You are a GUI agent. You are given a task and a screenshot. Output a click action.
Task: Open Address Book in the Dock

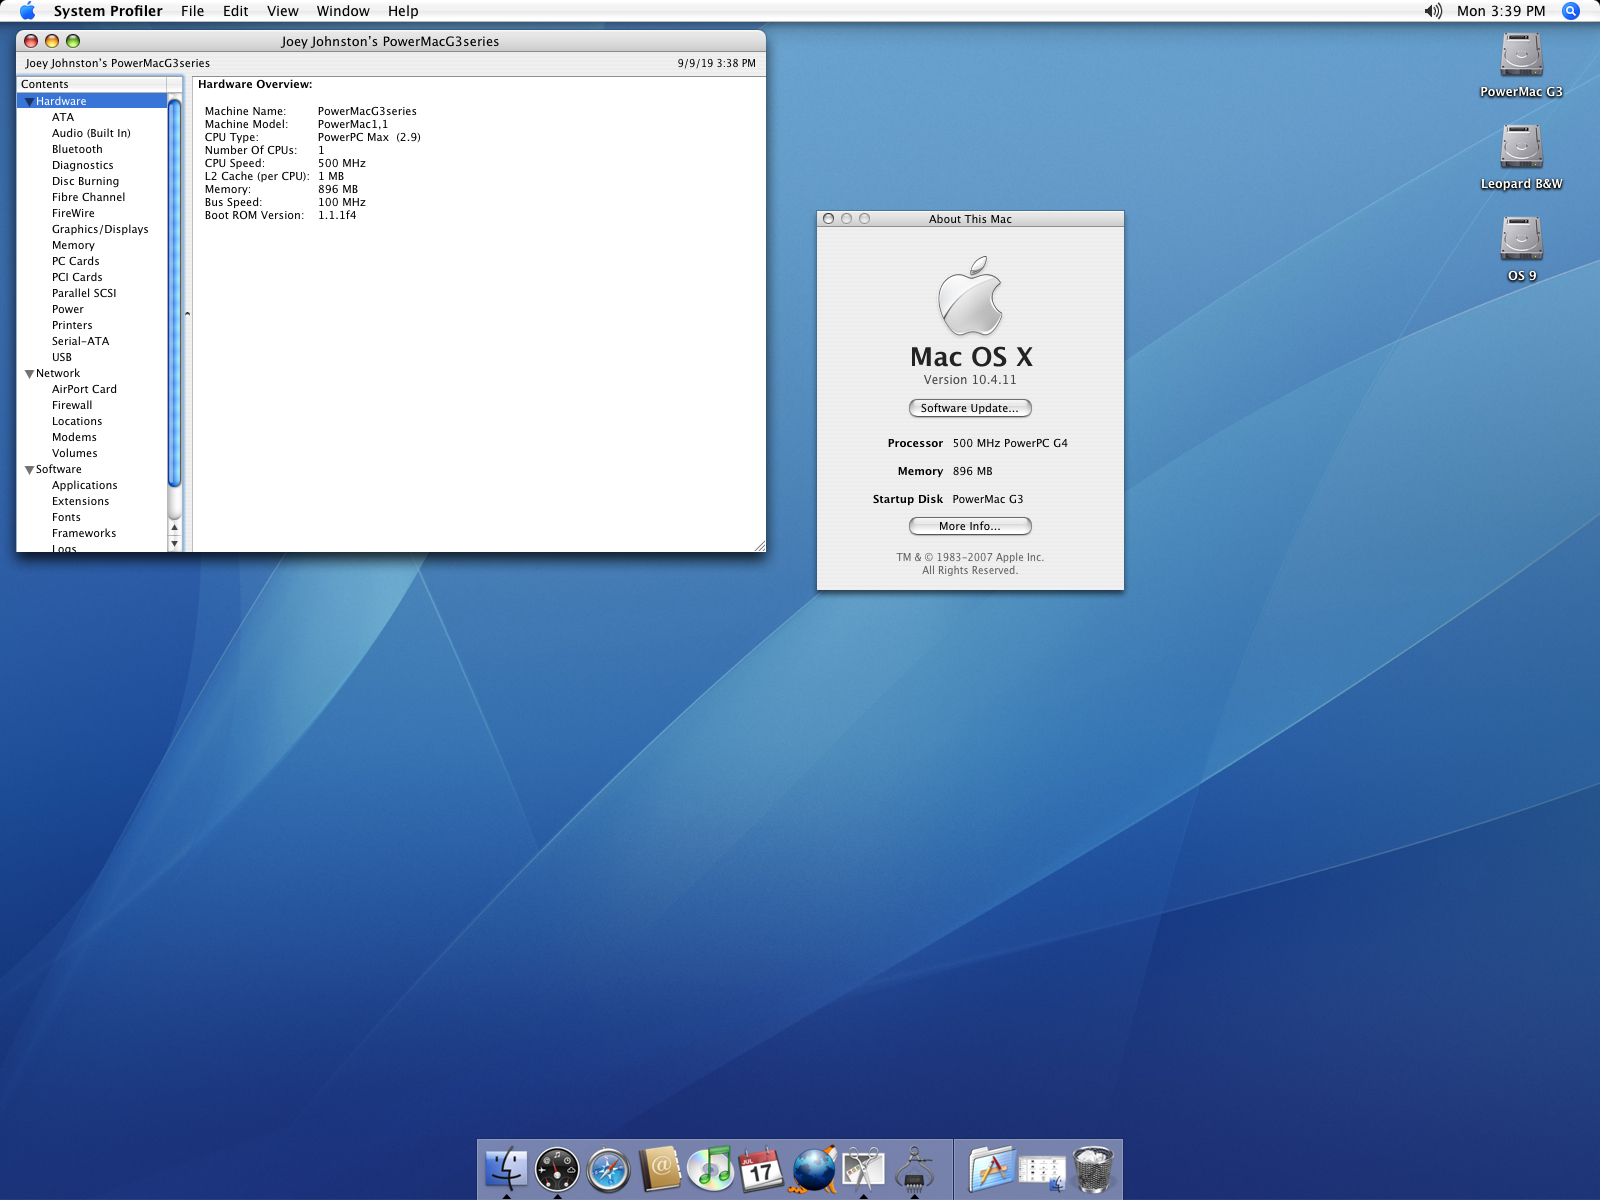coord(660,1168)
